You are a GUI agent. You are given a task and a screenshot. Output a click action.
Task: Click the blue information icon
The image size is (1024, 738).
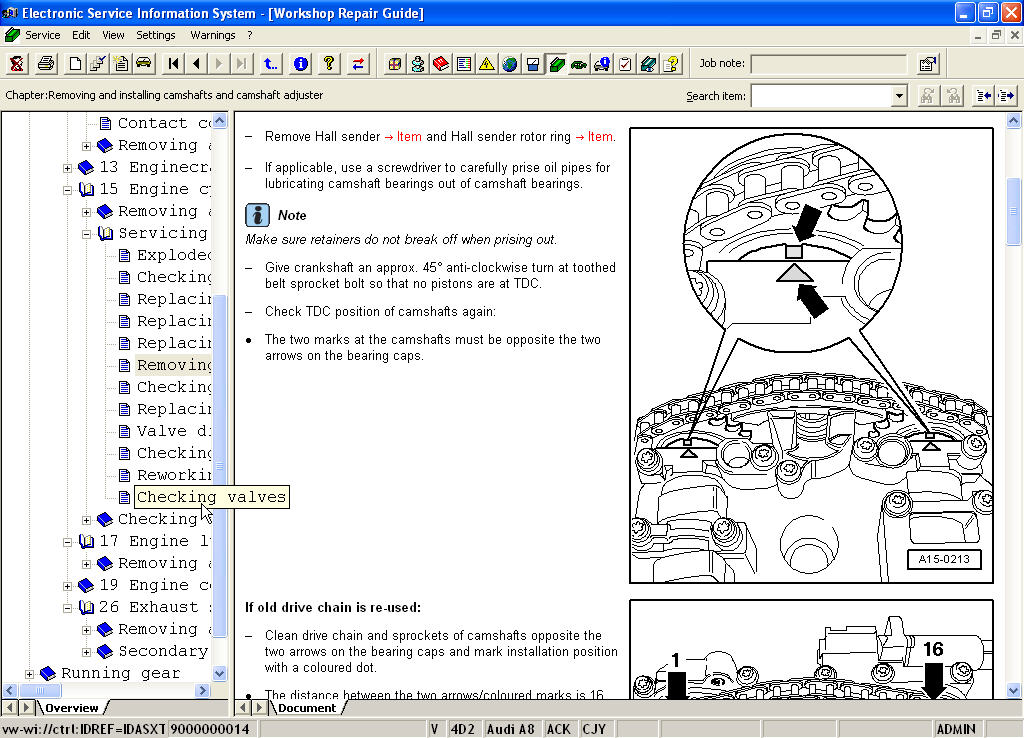[x=300, y=64]
